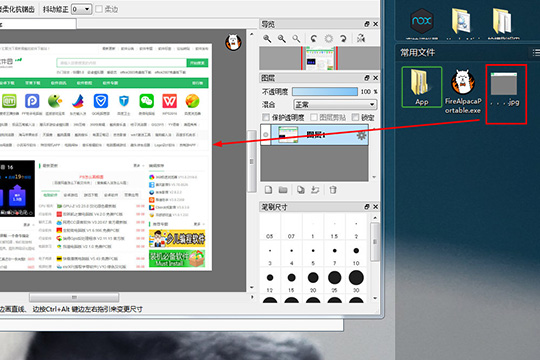Close the 导览 navigator panel

[x=375, y=24]
